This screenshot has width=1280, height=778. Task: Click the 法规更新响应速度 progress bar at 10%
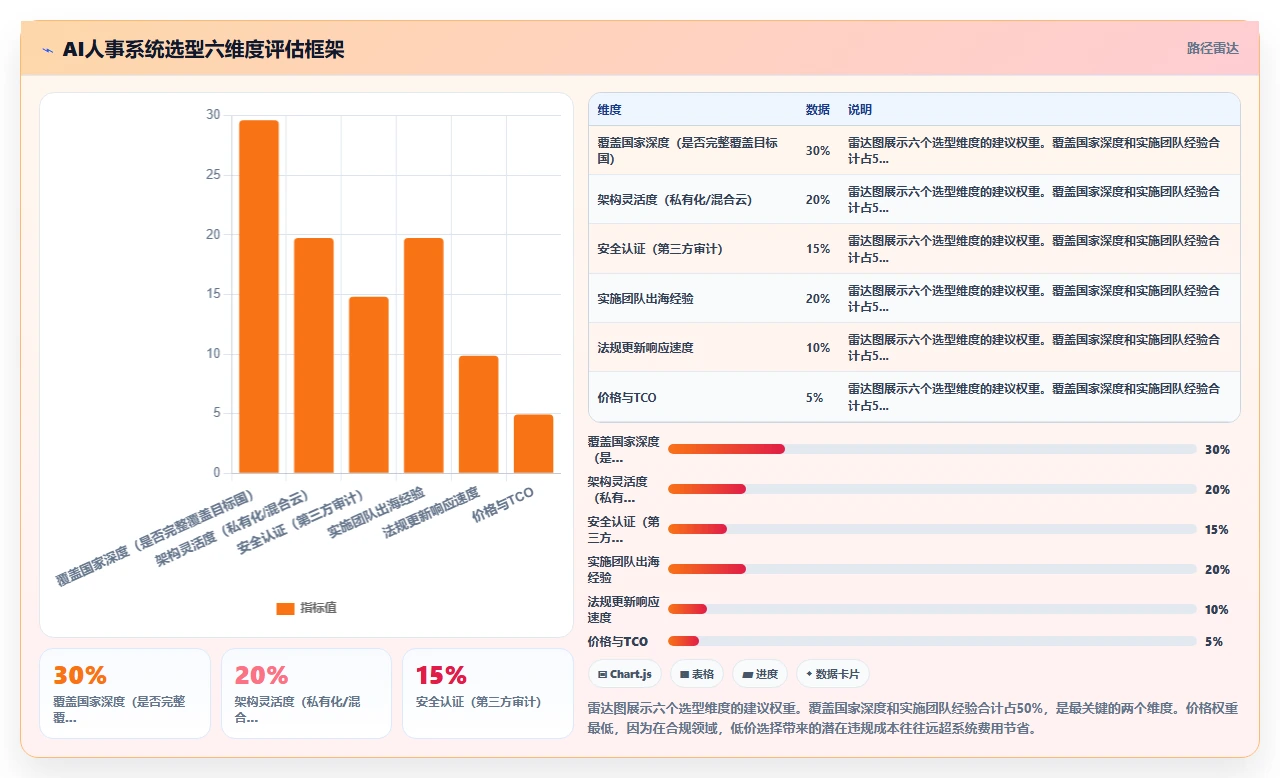[x=932, y=609]
